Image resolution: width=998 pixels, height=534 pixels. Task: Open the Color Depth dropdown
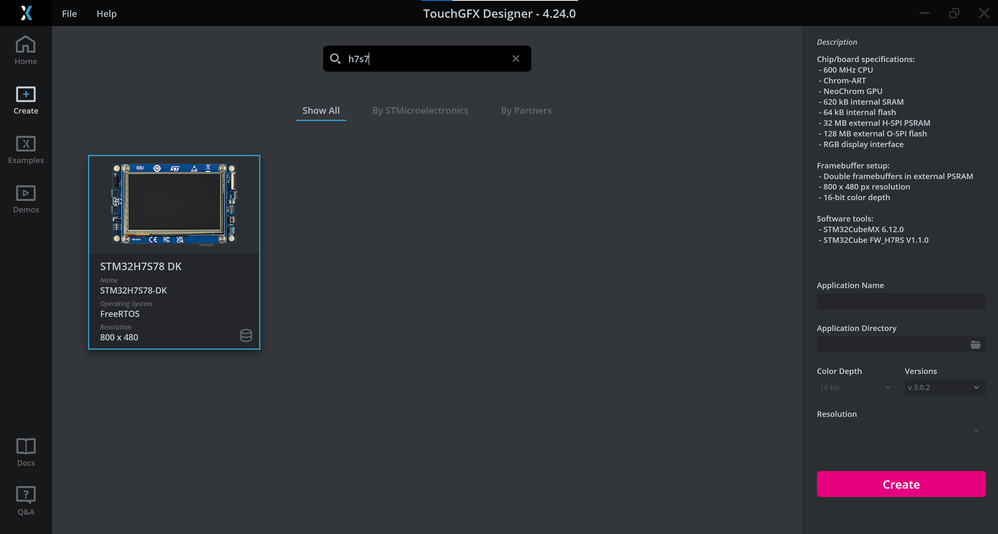tap(855, 387)
